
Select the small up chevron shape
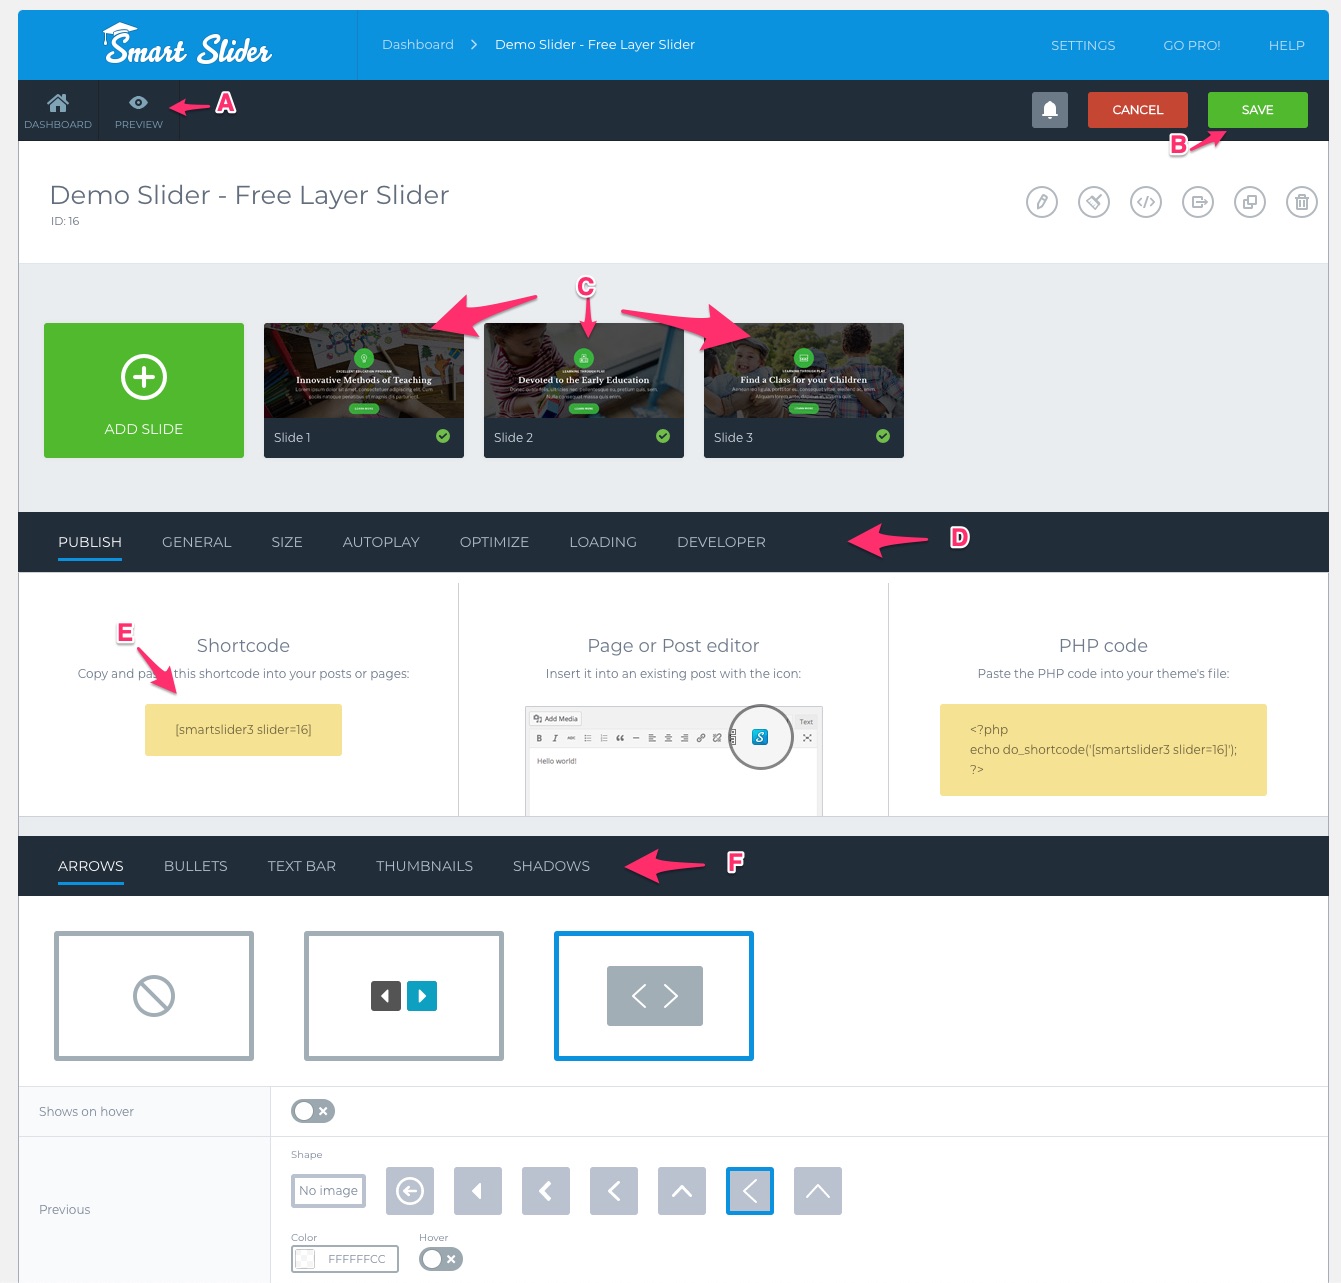click(682, 1191)
